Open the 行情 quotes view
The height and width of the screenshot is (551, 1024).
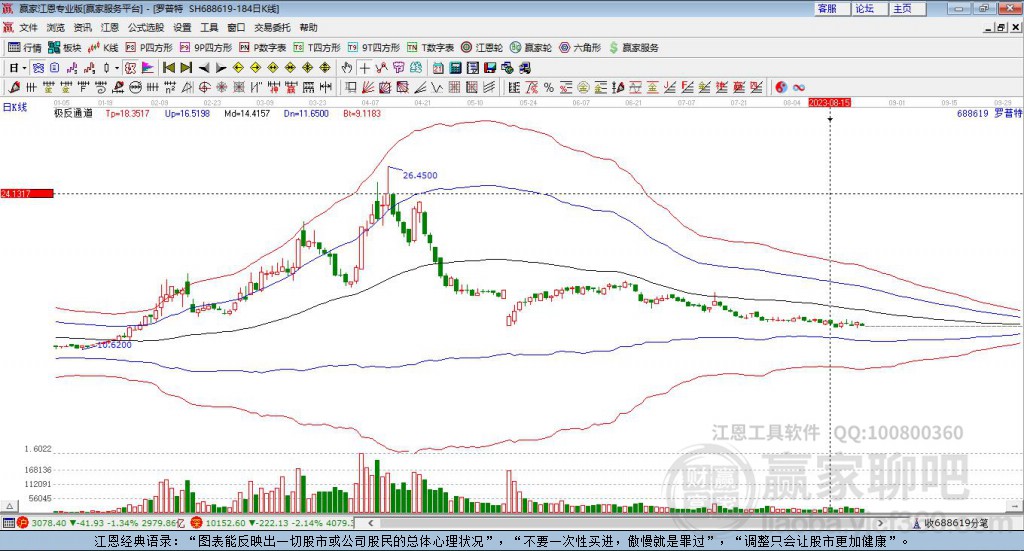[x=24, y=48]
